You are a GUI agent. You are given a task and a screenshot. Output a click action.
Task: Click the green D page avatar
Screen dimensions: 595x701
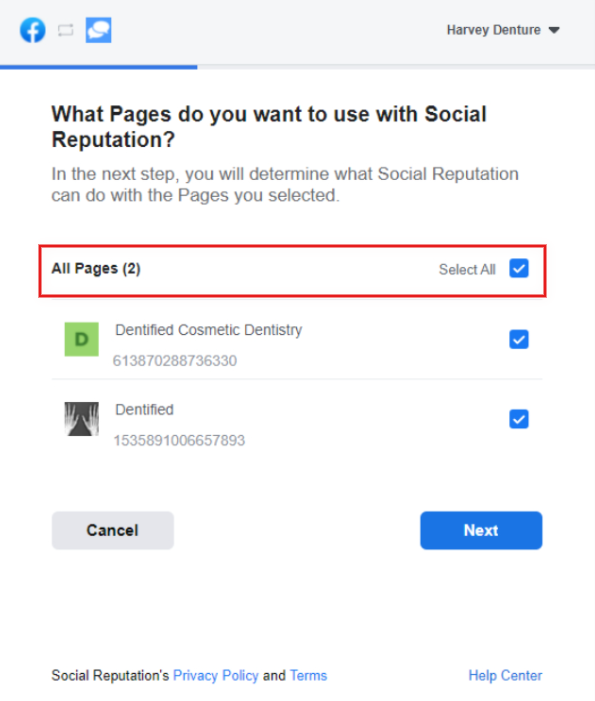pyautogui.click(x=81, y=339)
